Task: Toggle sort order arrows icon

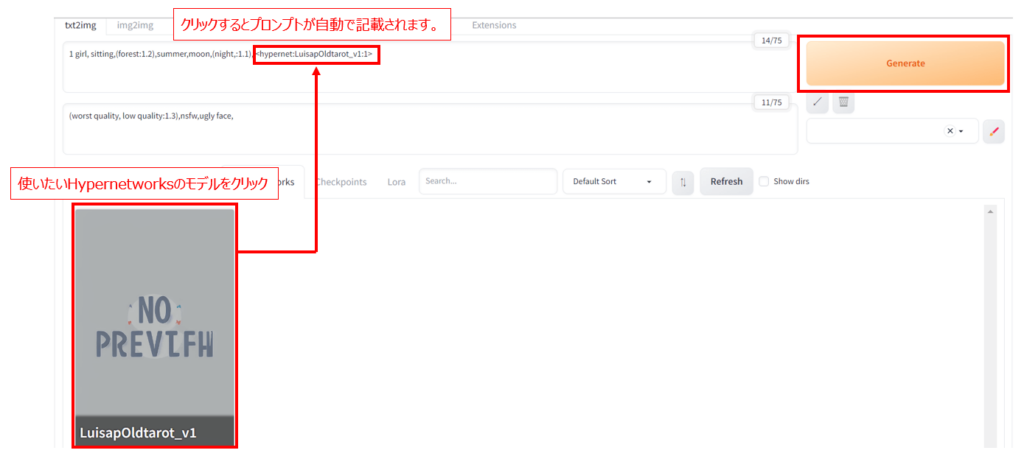Action: click(x=683, y=182)
